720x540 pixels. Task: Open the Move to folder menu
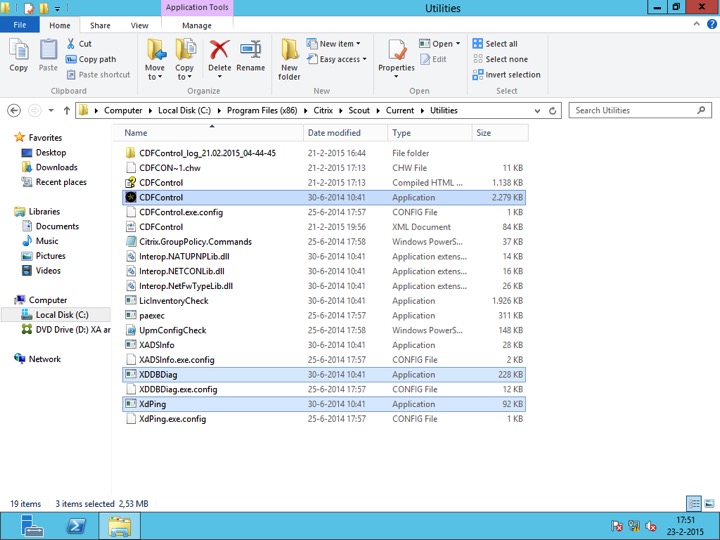pos(155,59)
